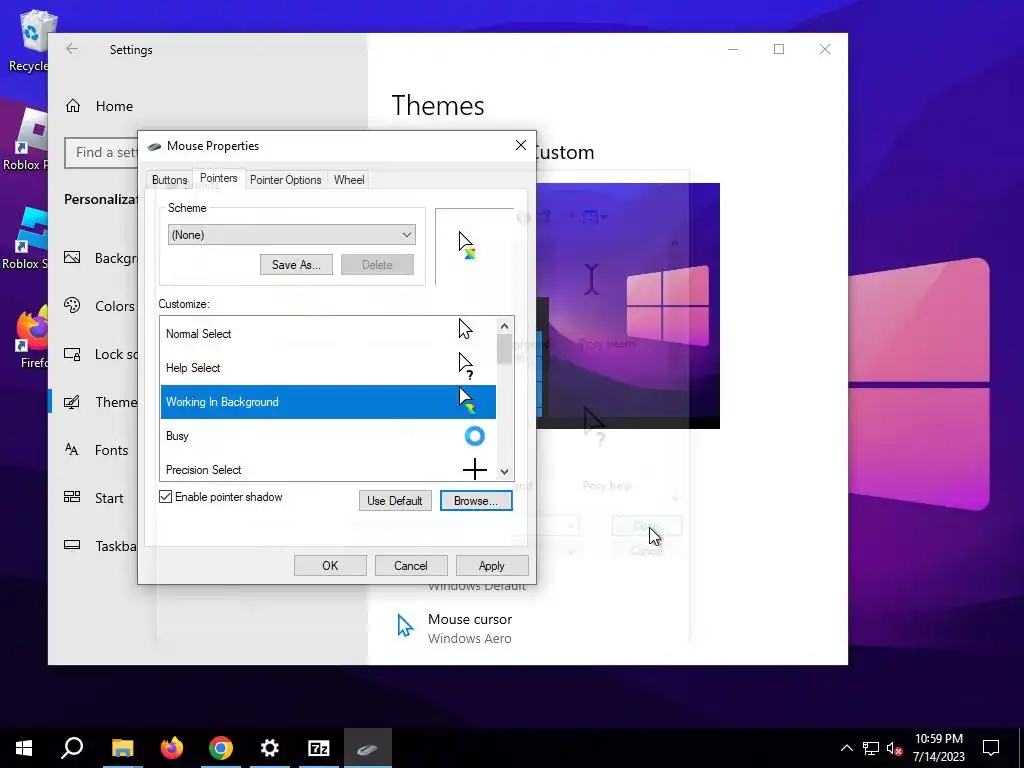
Task: Open the Pointer Options tab
Action: click(285, 180)
